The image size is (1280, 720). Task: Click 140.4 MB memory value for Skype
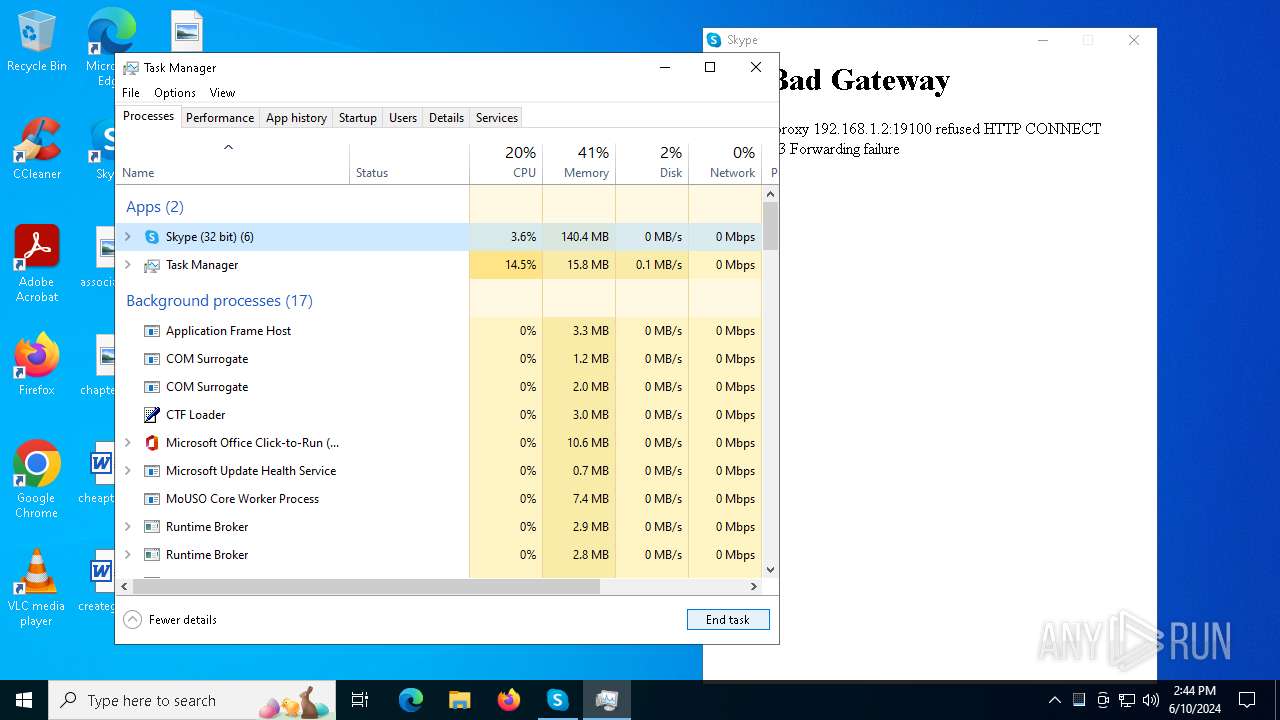[584, 237]
